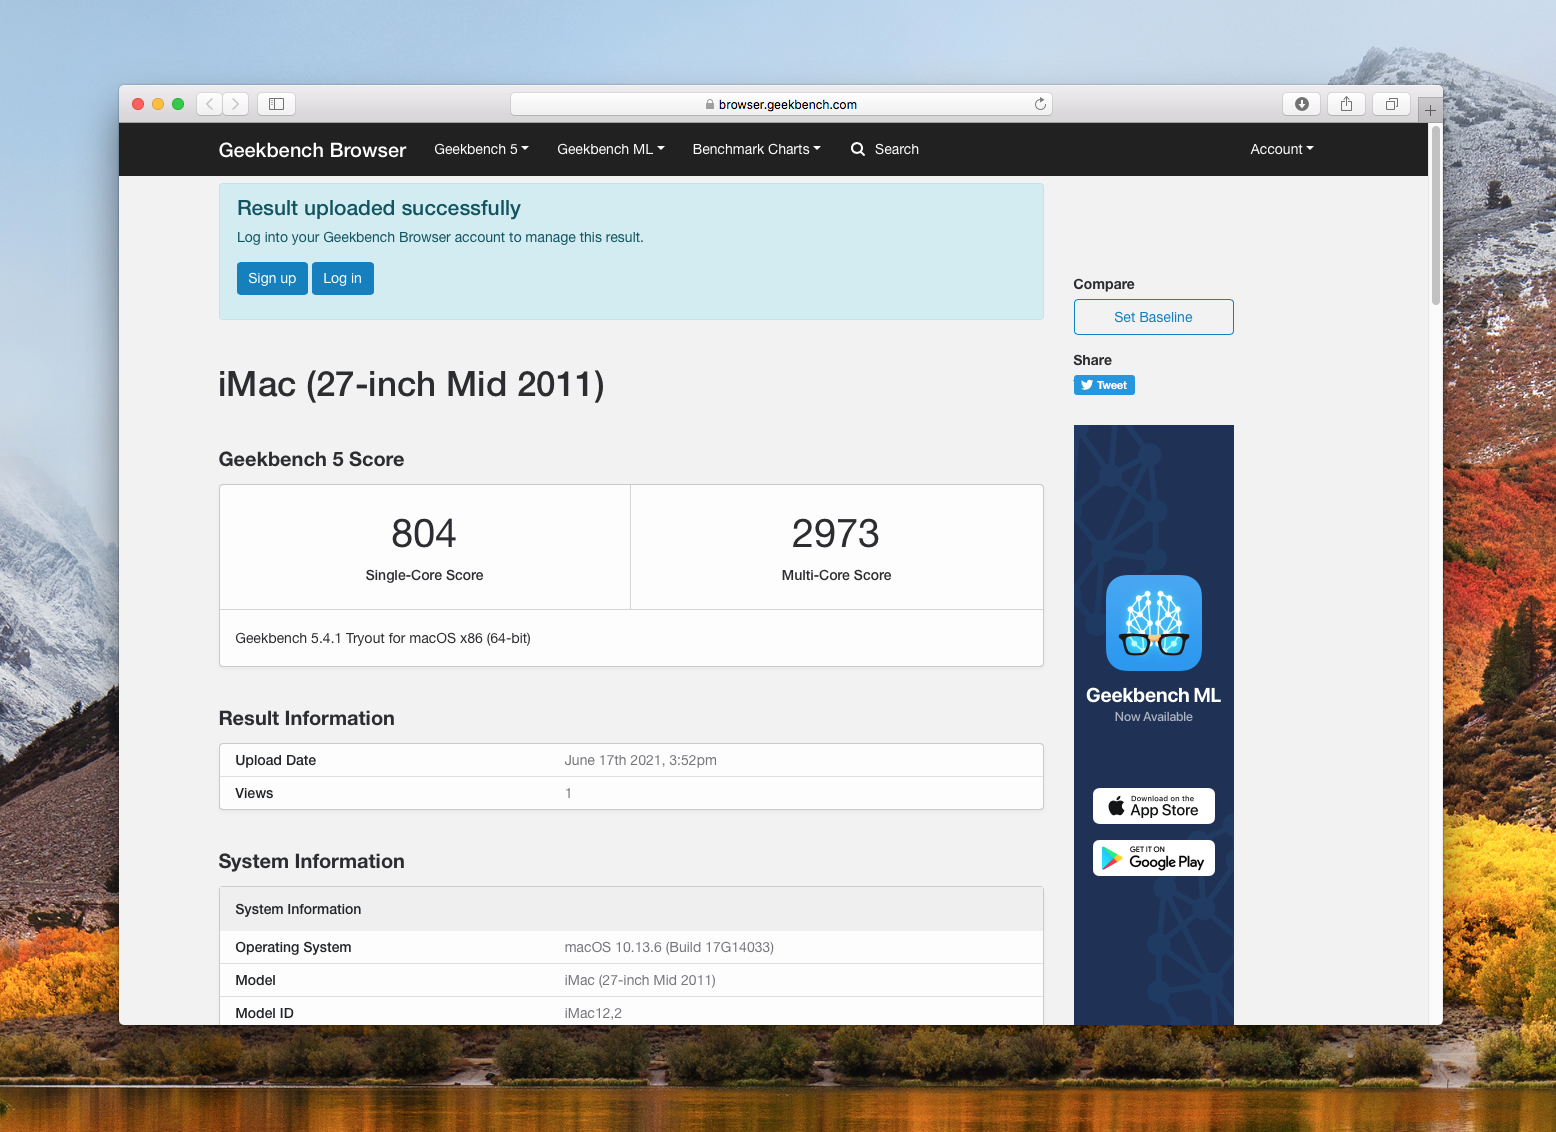Click the 'iMac (27-inch Mid 2011)' page heading
1556x1132 pixels.
point(411,385)
